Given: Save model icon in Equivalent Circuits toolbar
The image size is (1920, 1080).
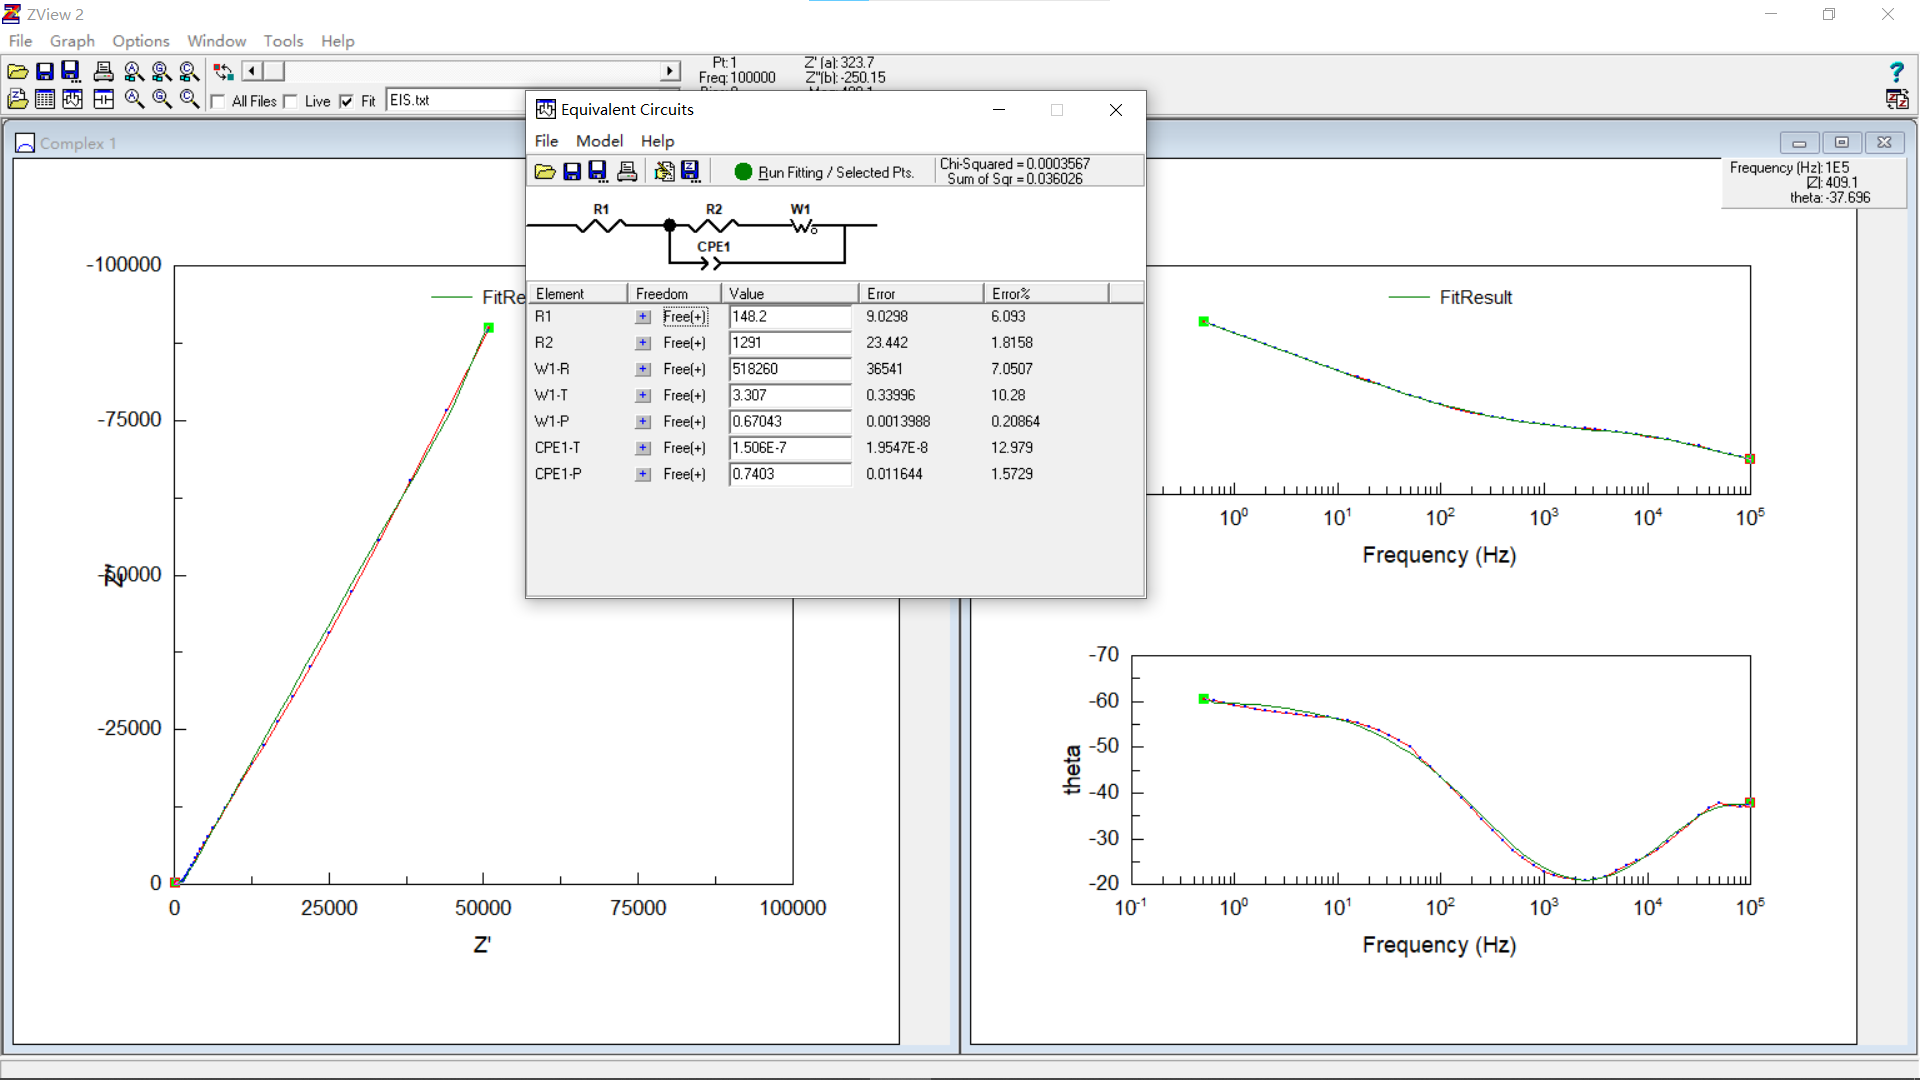Looking at the screenshot, I should pyautogui.click(x=572, y=172).
